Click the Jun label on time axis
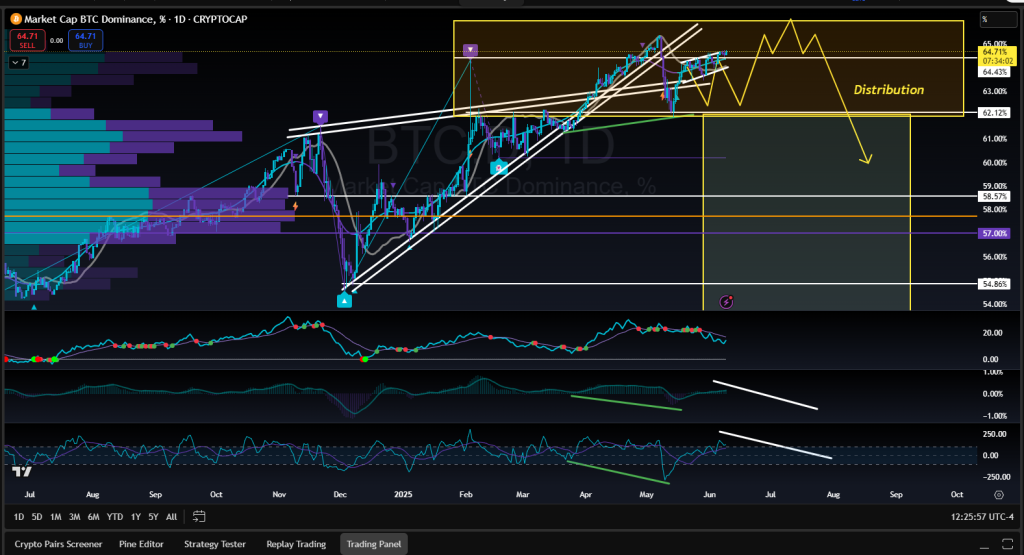The image size is (1024, 555). tap(709, 494)
